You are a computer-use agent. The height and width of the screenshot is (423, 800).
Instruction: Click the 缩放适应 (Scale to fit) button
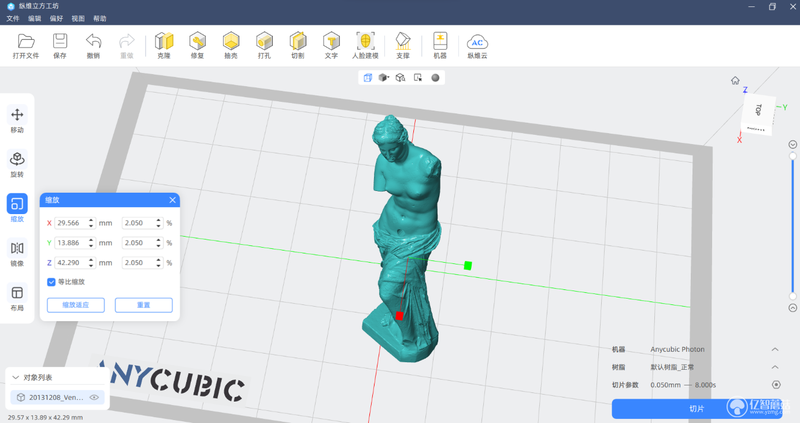tap(76, 305)
